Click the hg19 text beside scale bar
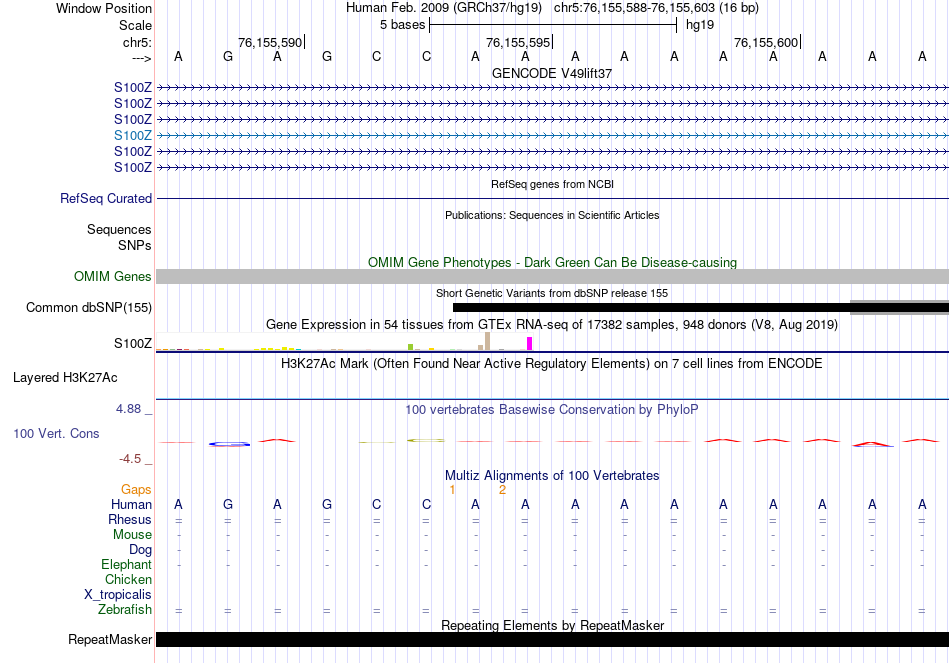 tap(700, 25)
